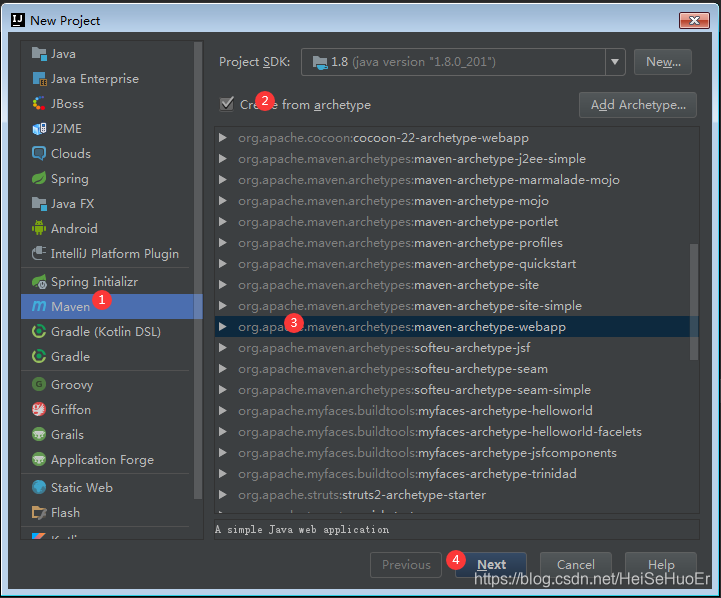Image resolution: width=721 pixels, height=598 pixels.
Task: Click the project type sidebar scrollbar
Action: click(x=198, y=270)
